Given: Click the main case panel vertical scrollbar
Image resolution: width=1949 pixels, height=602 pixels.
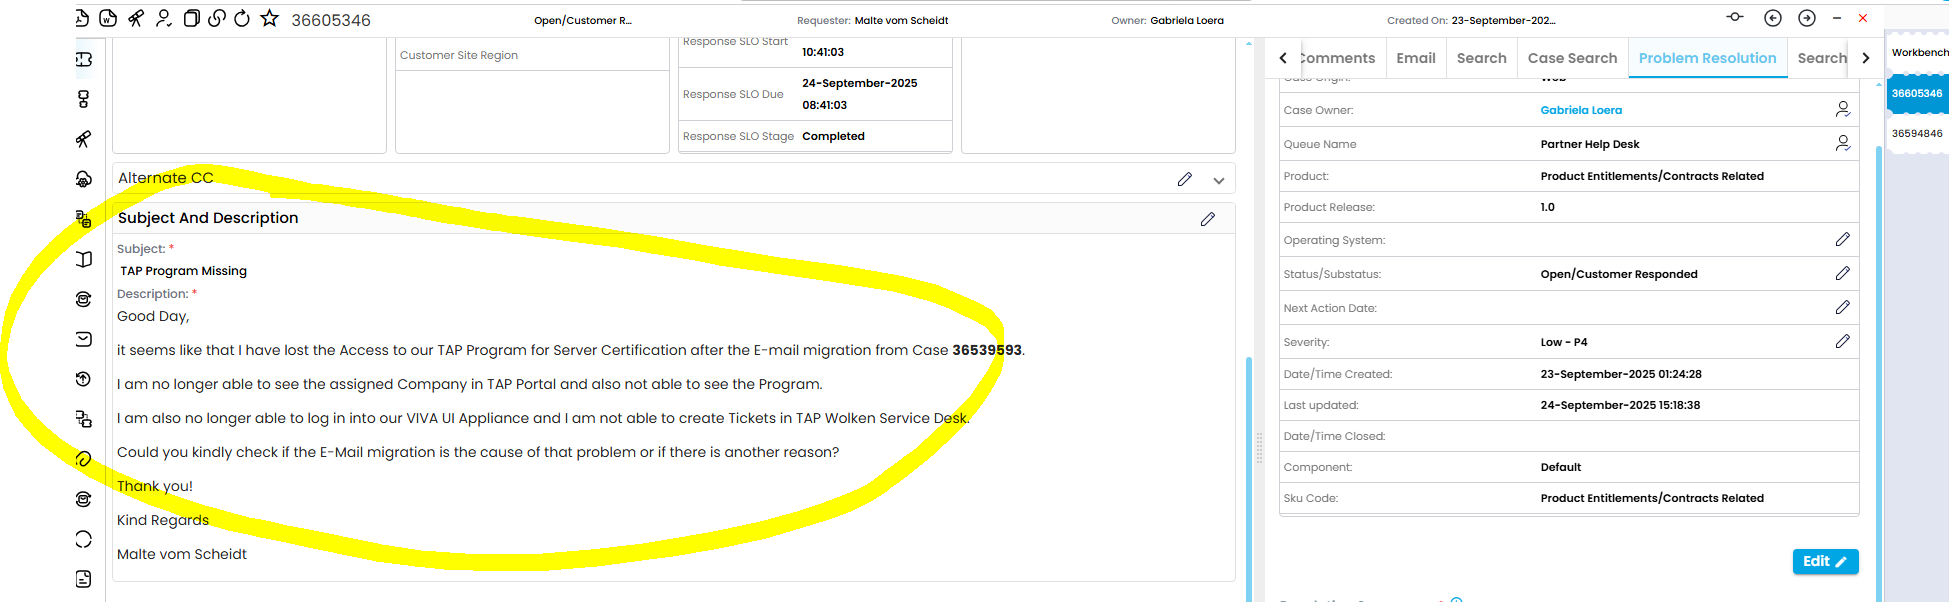Looking at the screenshot, I should coord(1248,478).
